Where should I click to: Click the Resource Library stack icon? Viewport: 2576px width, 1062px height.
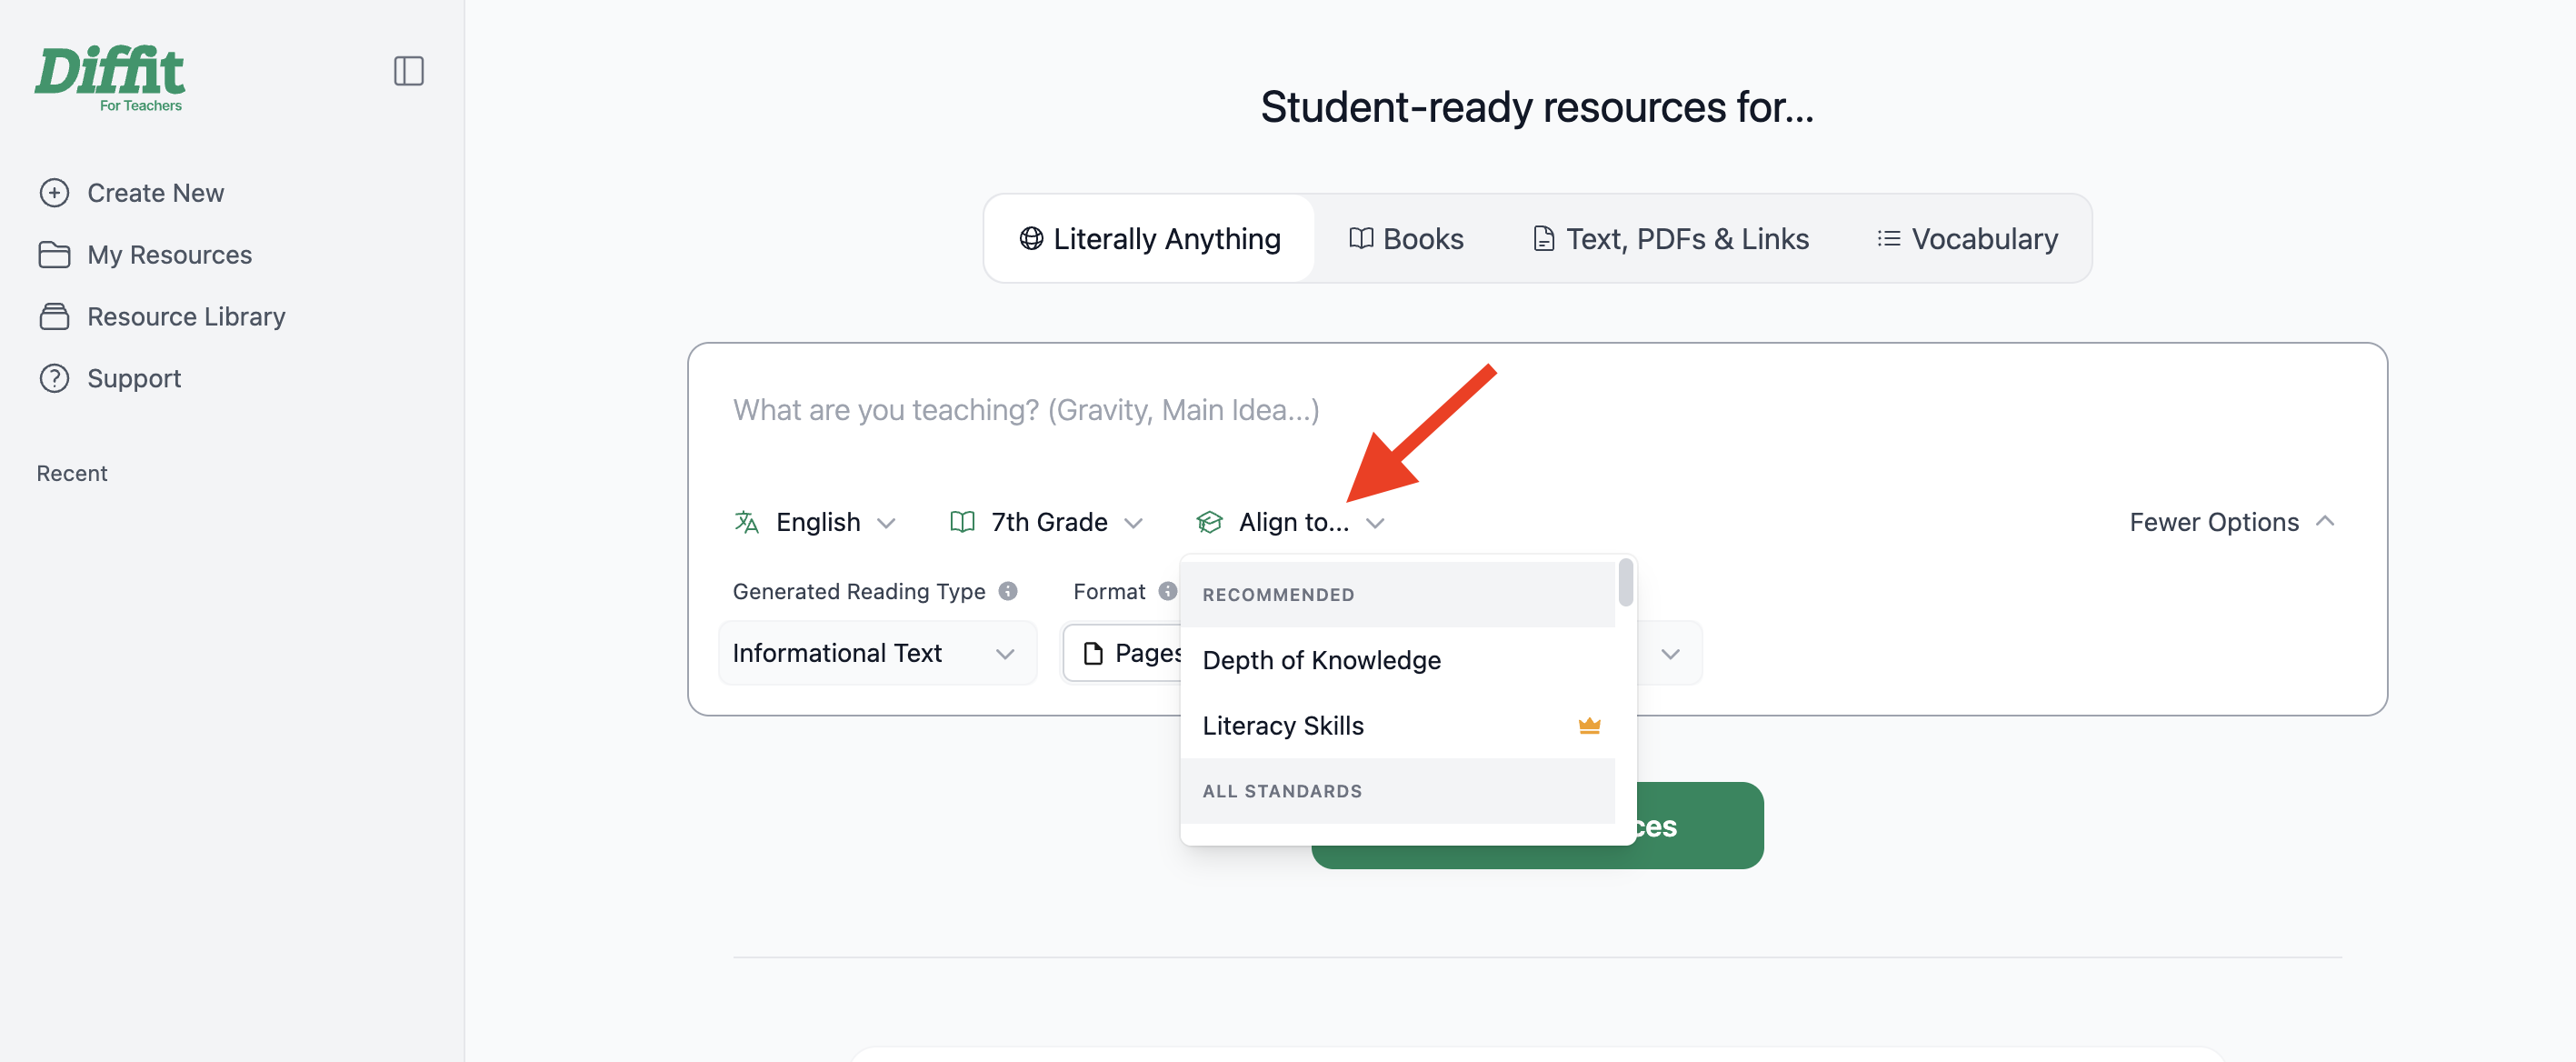[x=54, y=317]
